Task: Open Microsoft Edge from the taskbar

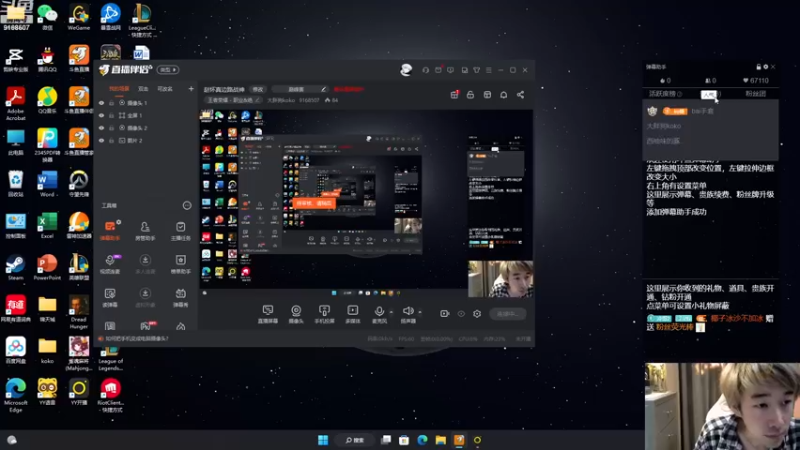Action: click(422, 440)
